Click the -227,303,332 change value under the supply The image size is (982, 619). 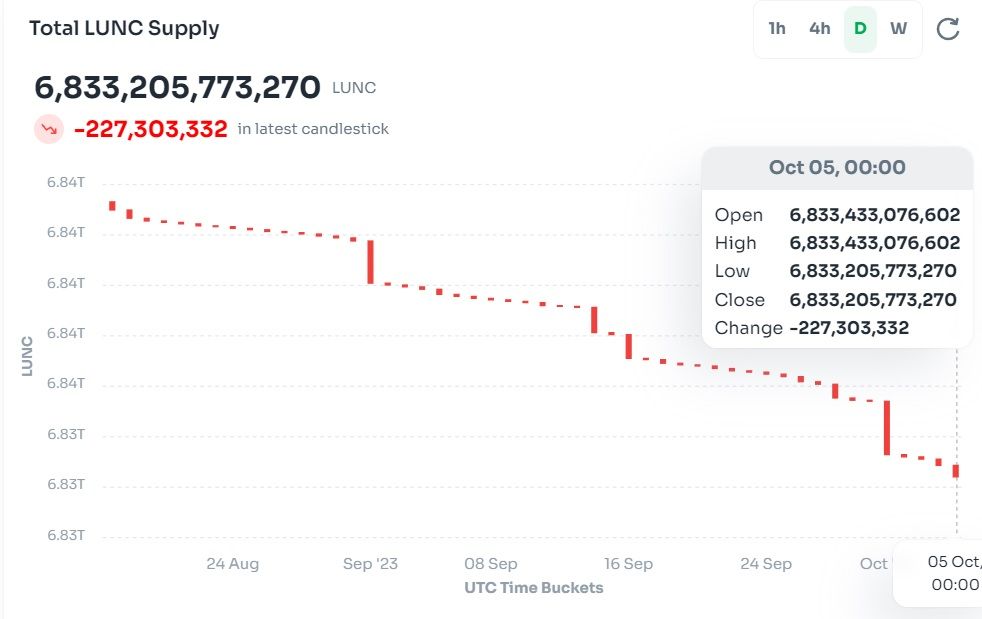click(151, 129)
